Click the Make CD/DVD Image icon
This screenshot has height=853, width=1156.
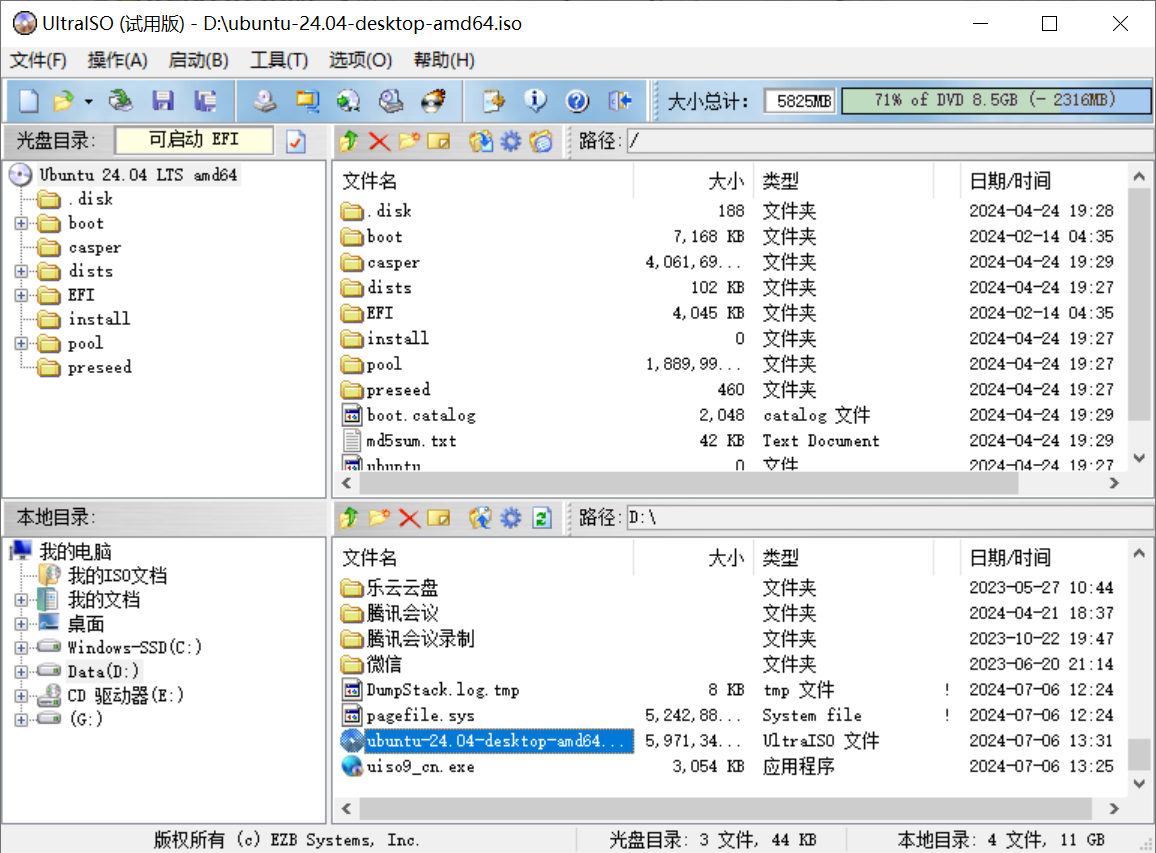coord(265,100)
